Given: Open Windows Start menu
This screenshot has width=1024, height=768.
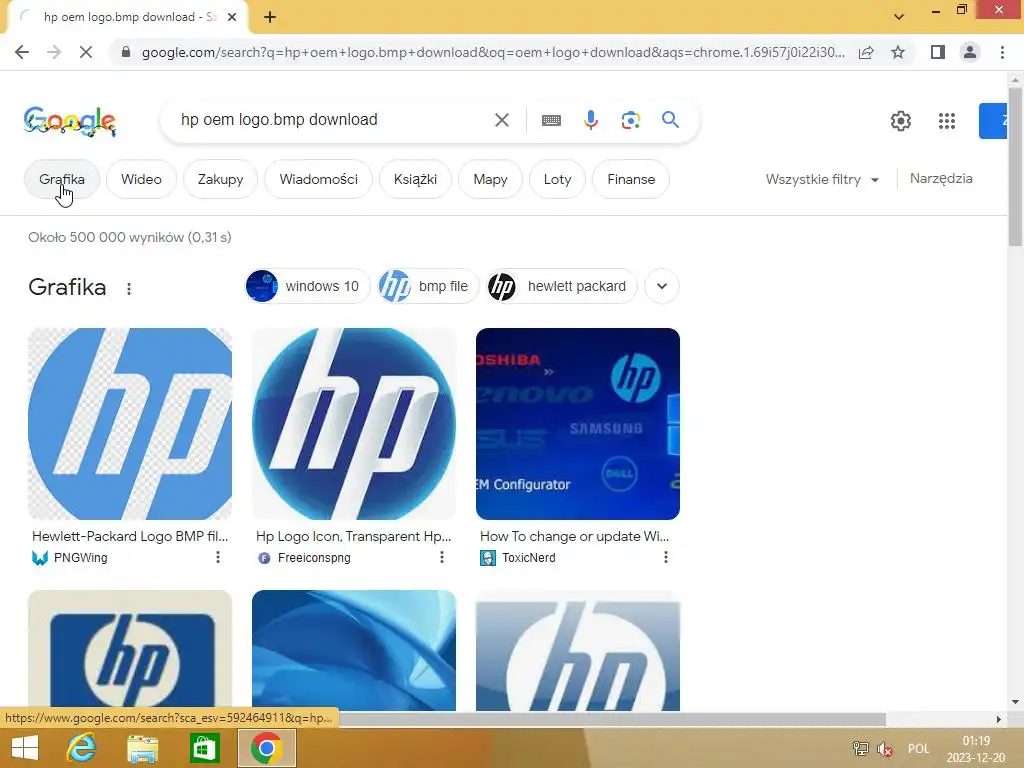Looking at the screenshot, I should point(25,748).
